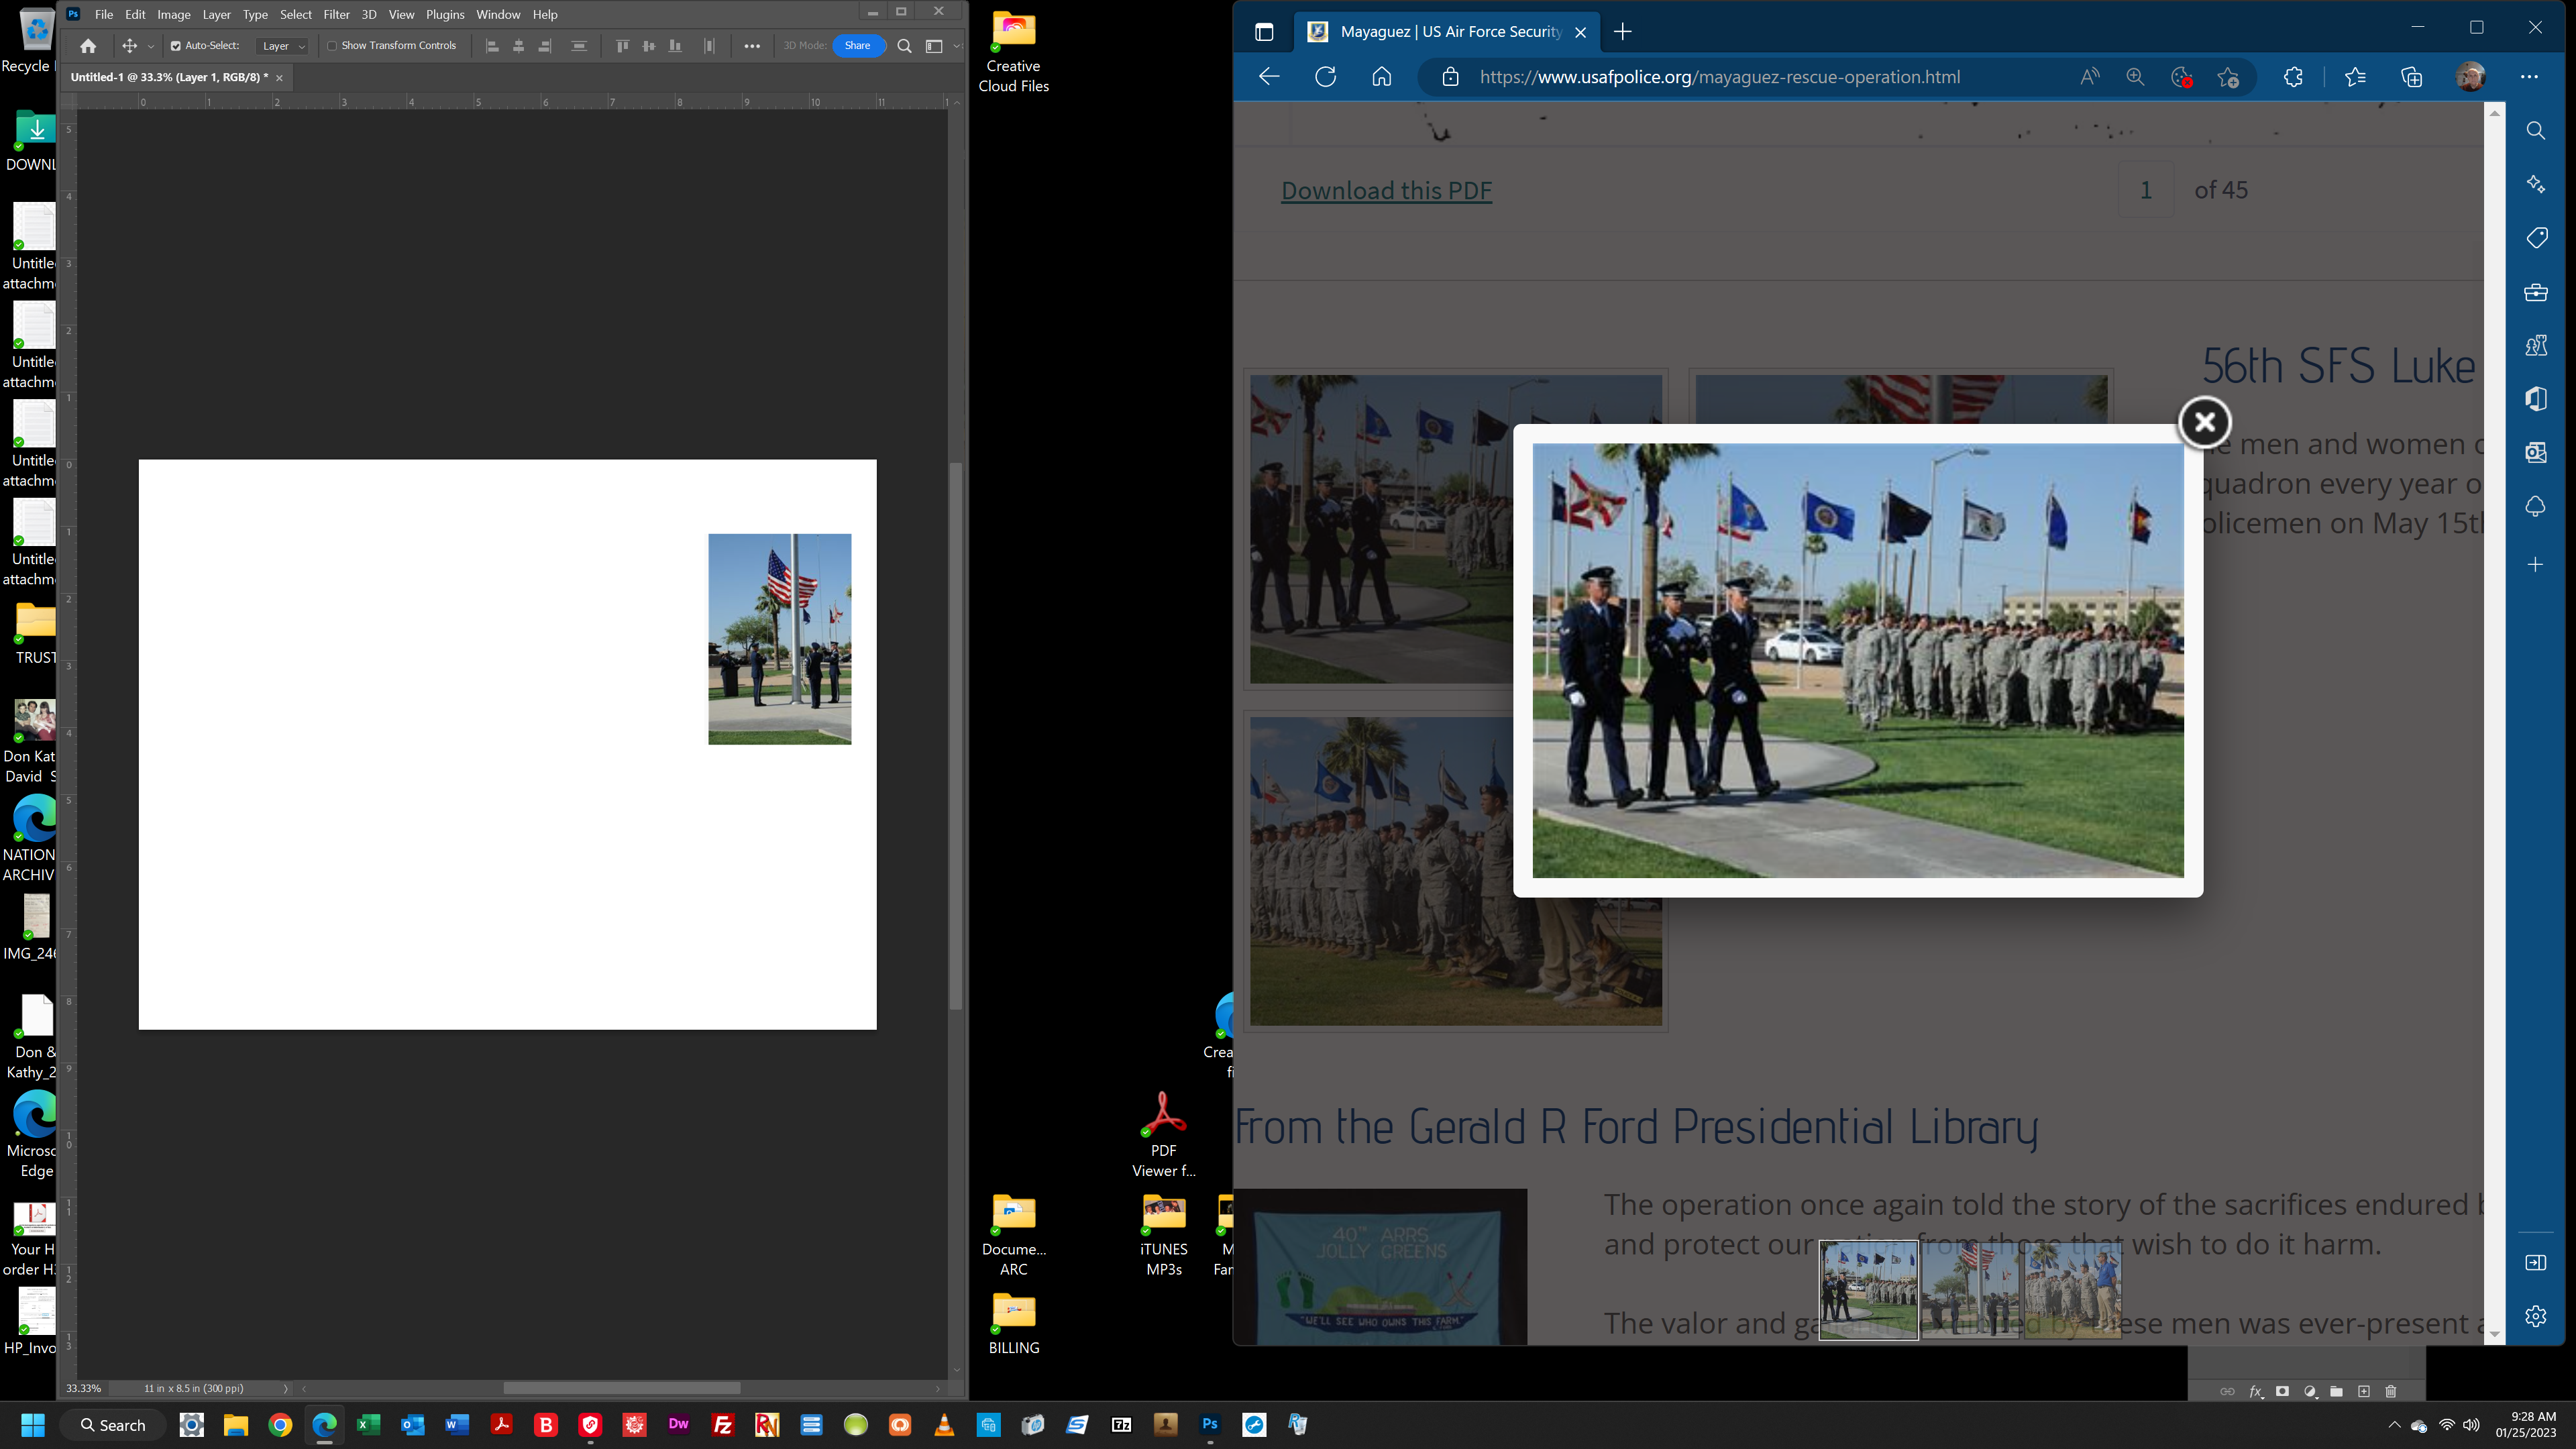Click the 33.33% zoom field in status bar
This screenshot has width=2576, height=1449.
click(84, 1388)
